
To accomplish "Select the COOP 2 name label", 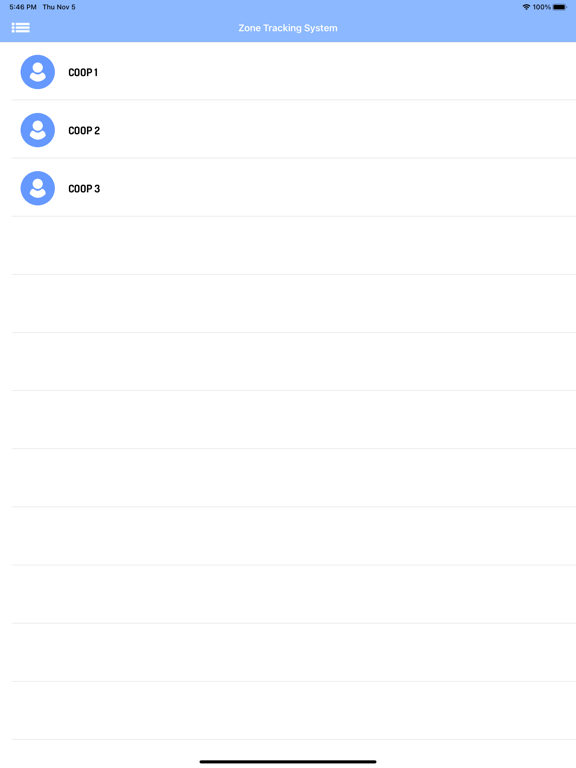I will pos(84,131).
